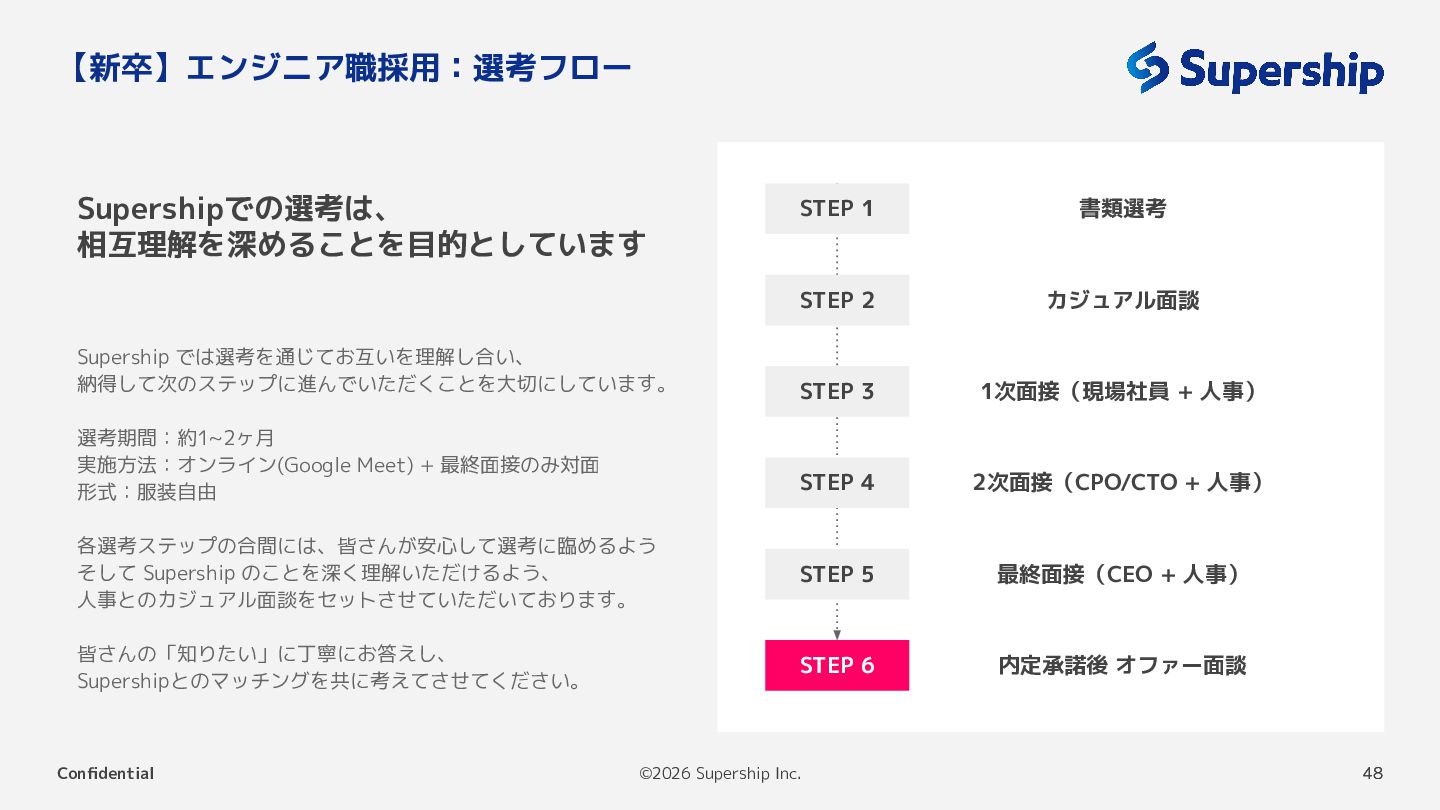Select the STEP 3 box
The height and width of the screenshot is (810, 1440).
(x=837, y=391)
